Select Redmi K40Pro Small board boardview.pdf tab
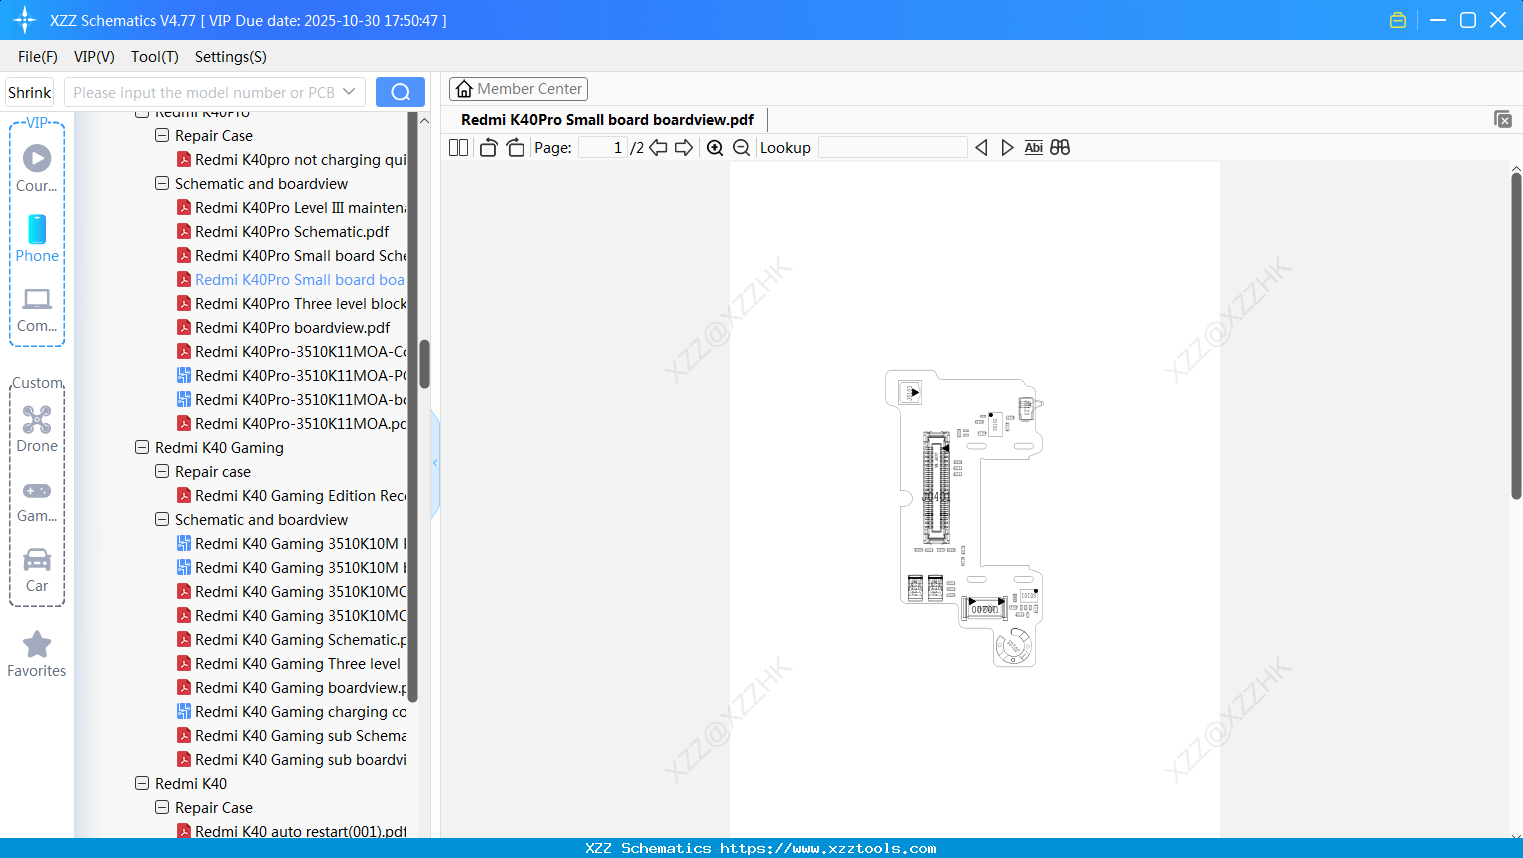Image resolution: width=1523 pixels, height=858 pixels. [x=607, y=120]
